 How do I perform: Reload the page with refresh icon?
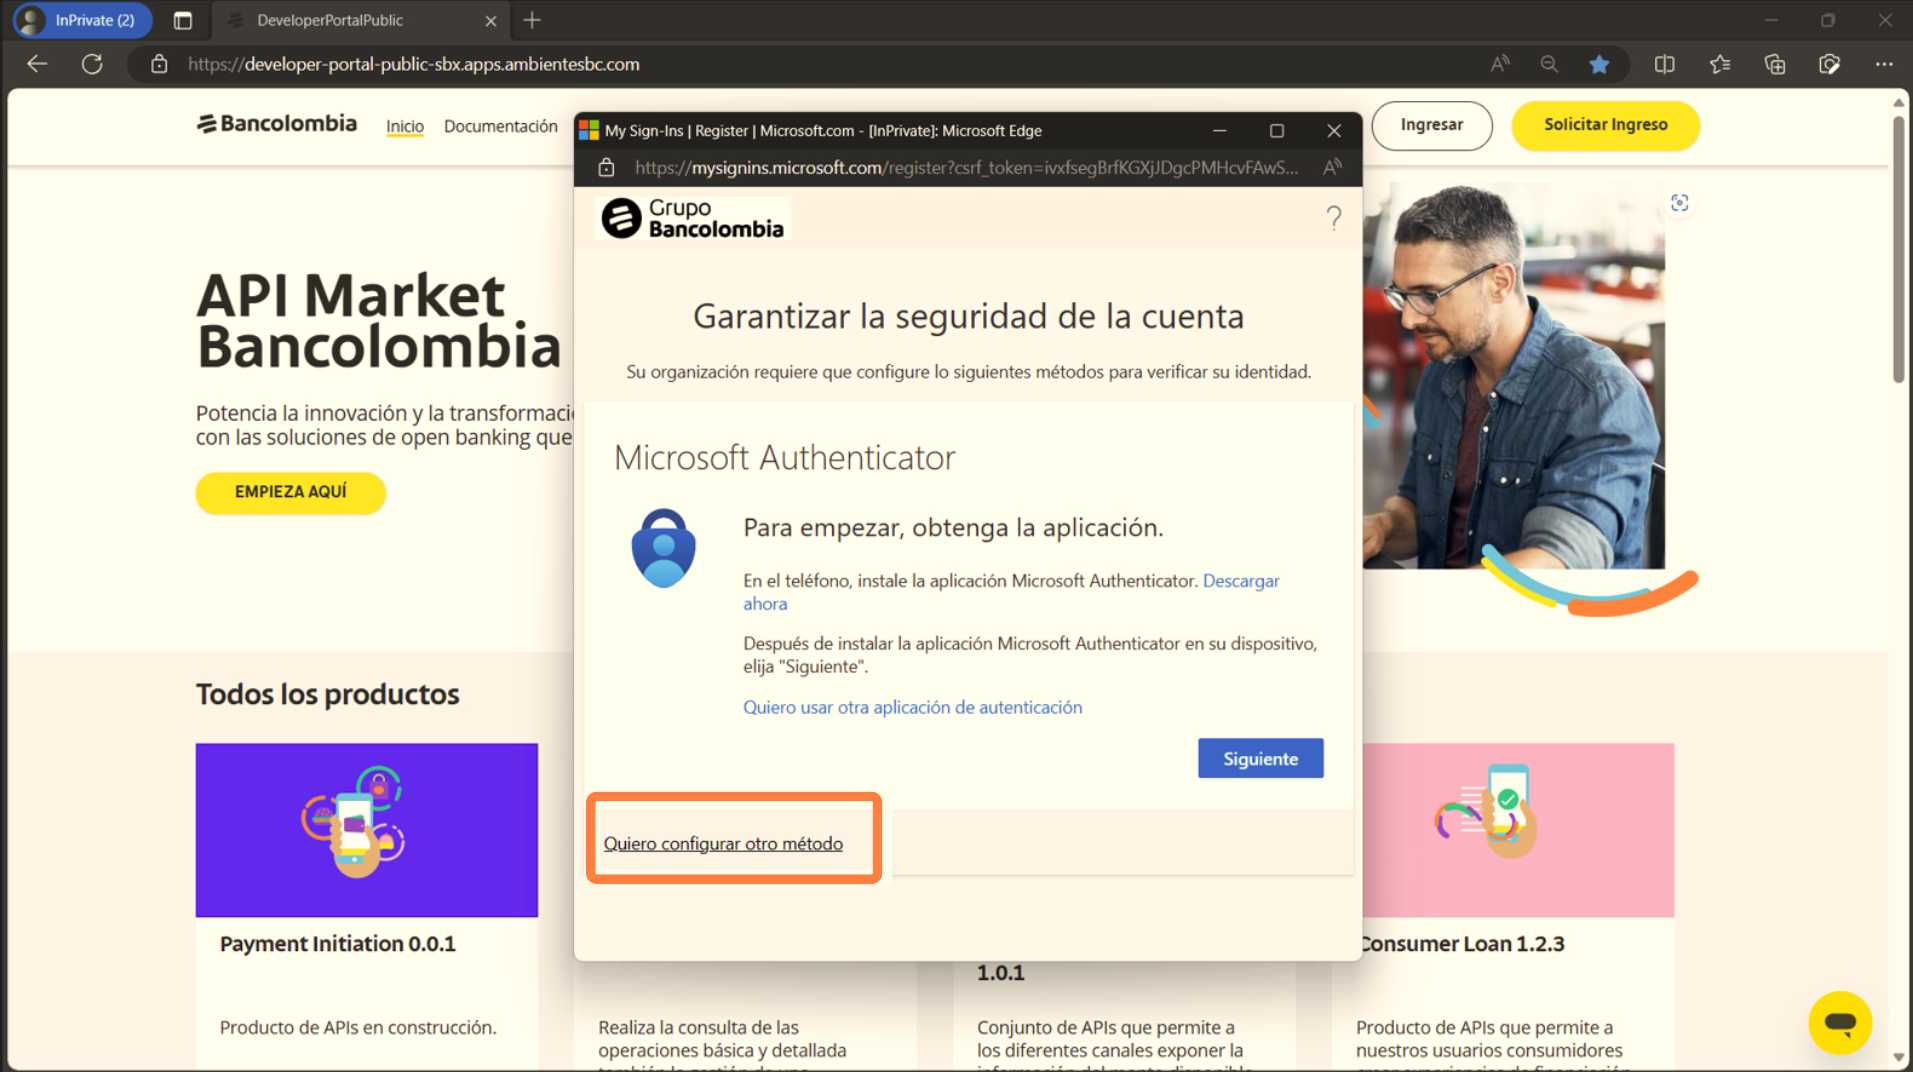(92, 64)
